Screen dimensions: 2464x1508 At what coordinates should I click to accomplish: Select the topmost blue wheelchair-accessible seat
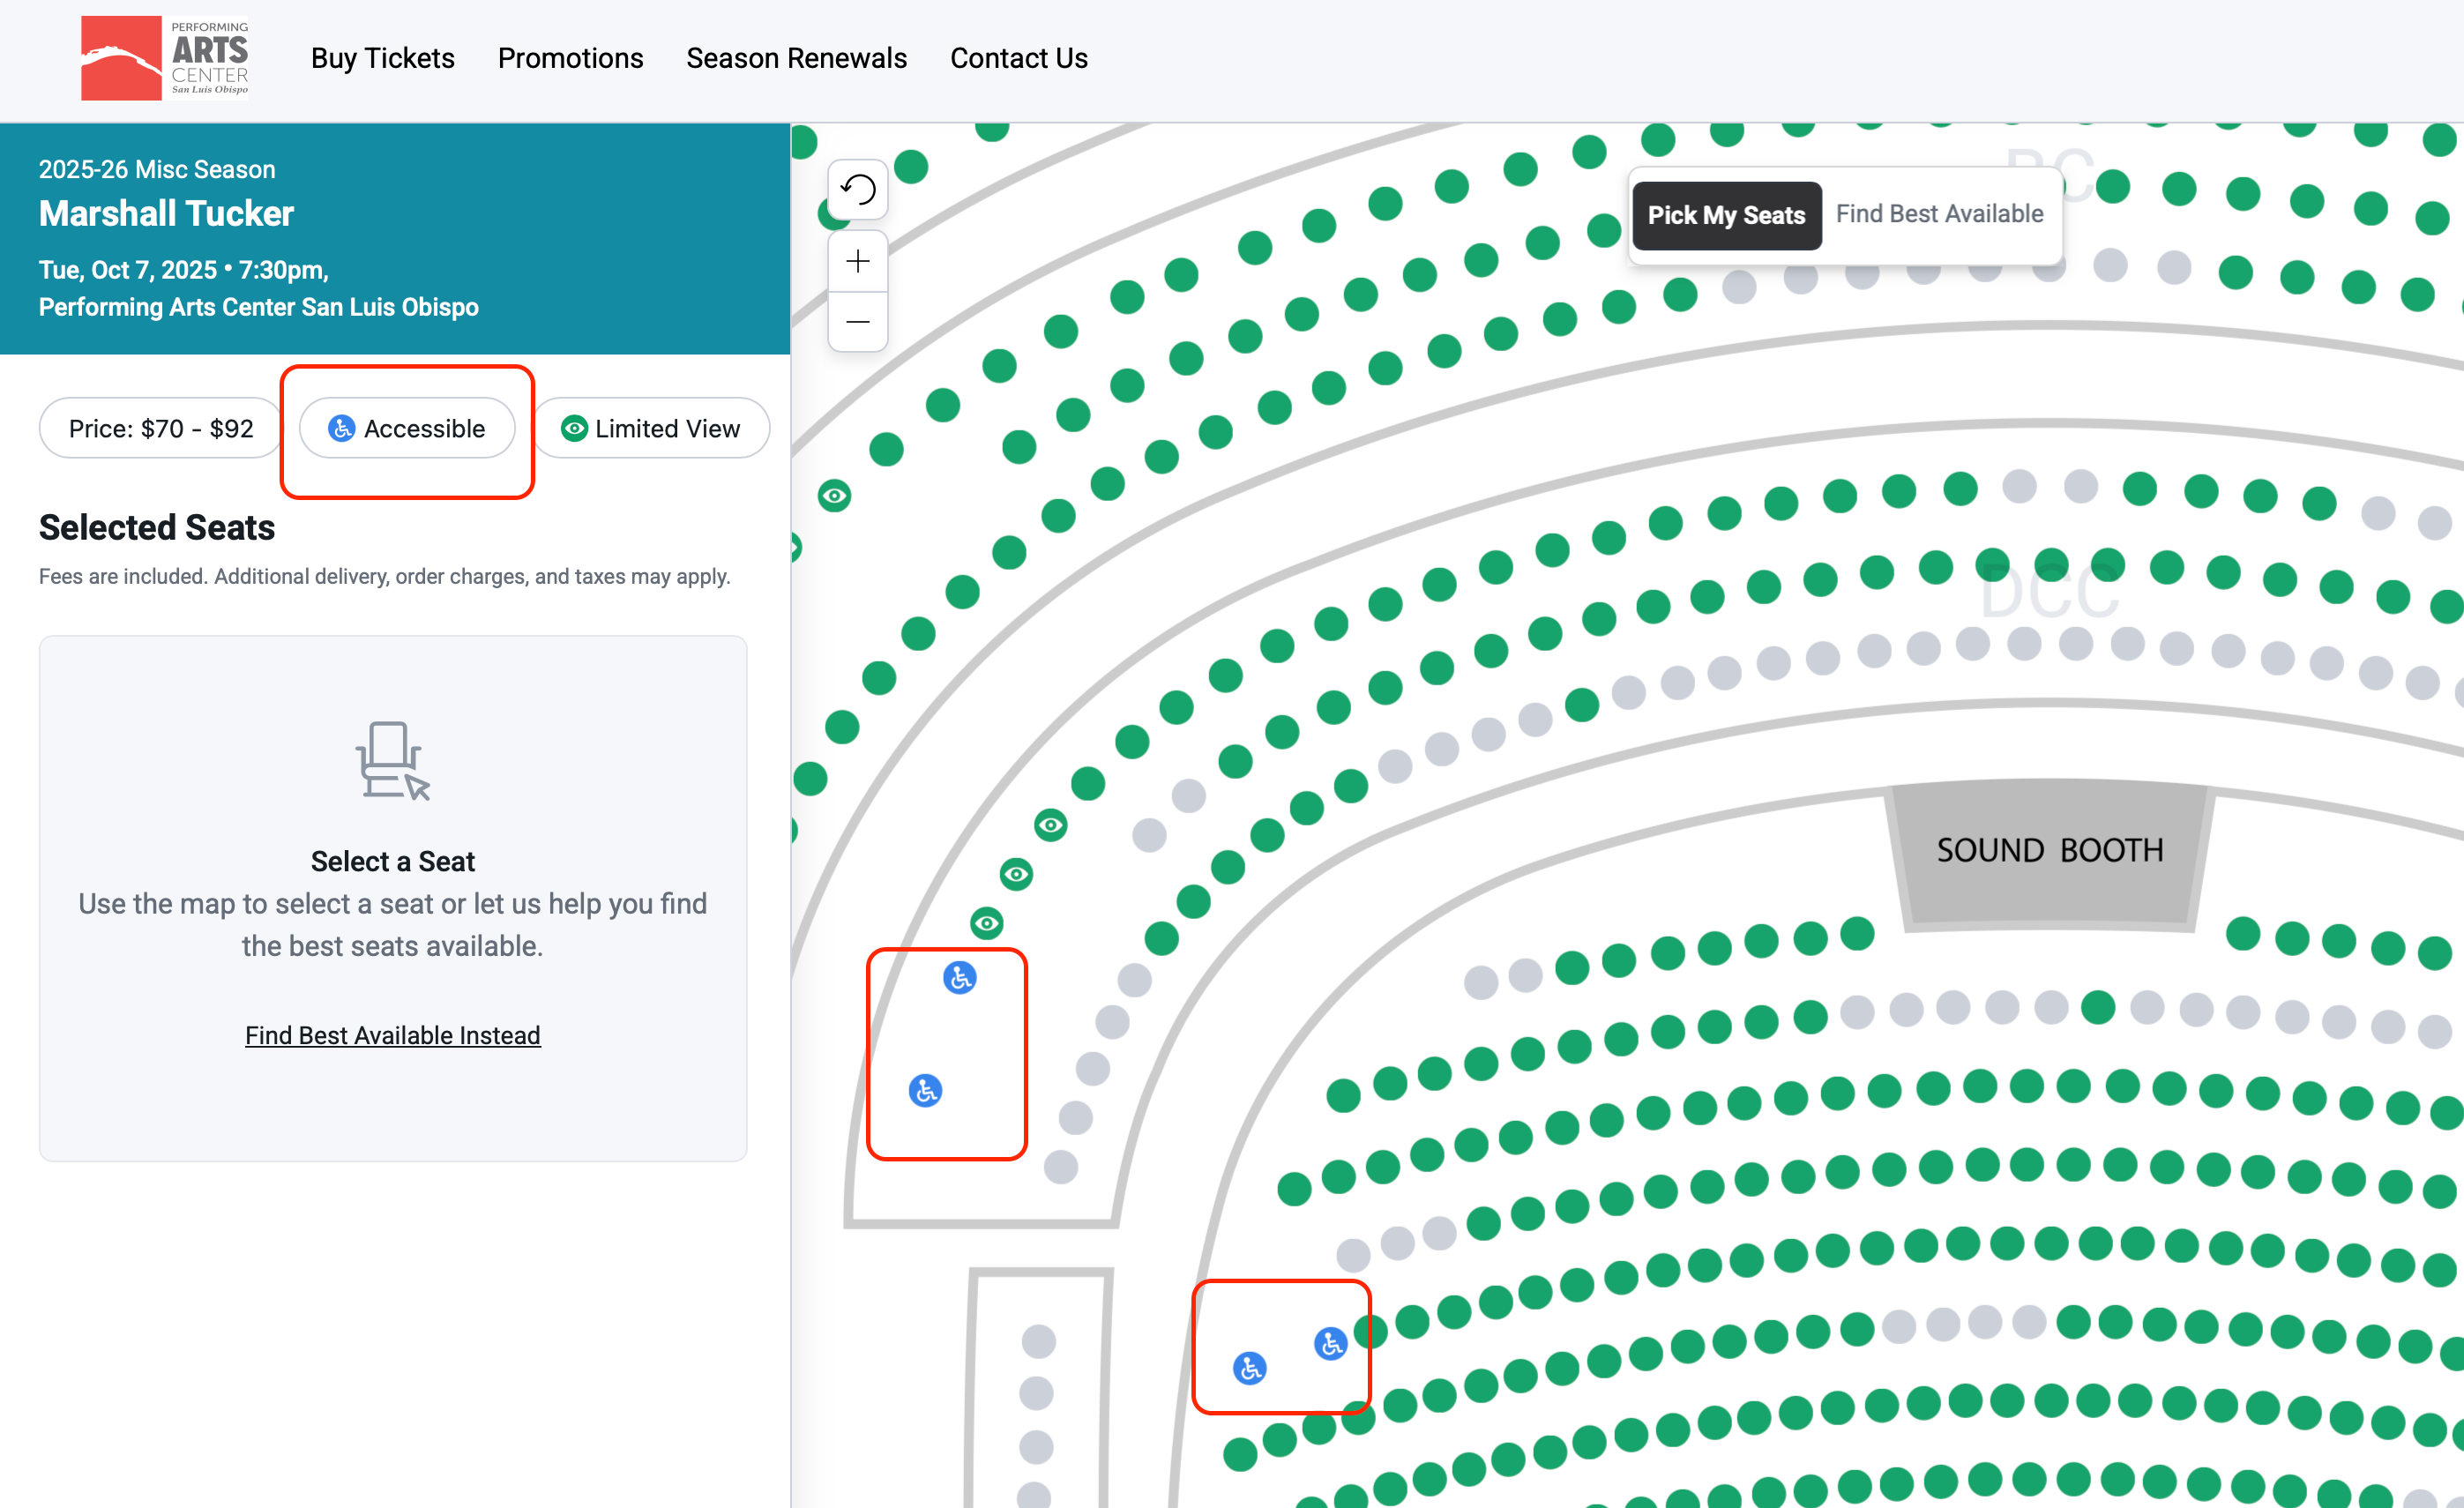(x=959, y=977)
